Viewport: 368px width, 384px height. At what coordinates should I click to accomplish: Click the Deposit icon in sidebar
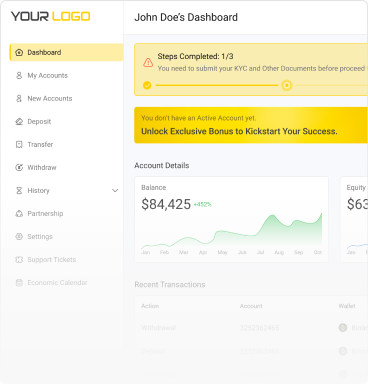(19, 121)
